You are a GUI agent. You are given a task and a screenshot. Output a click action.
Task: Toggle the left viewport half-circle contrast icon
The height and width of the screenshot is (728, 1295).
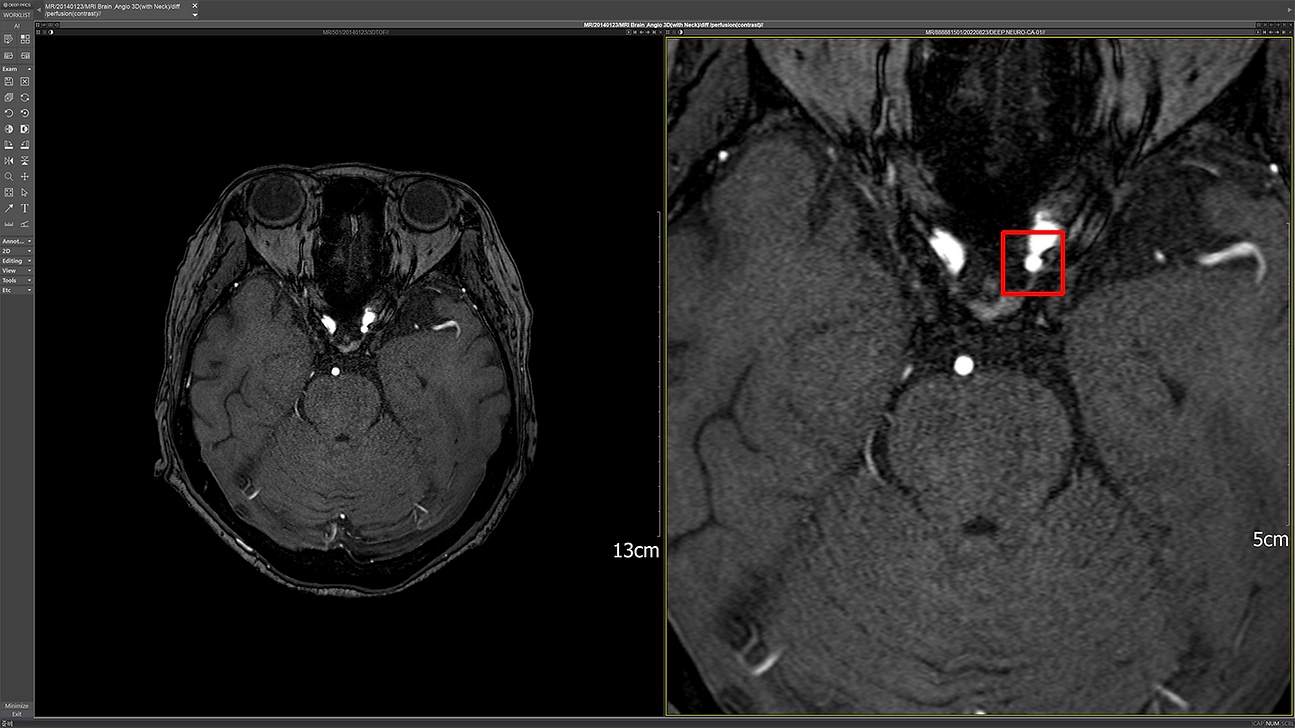[x=51, y=32]
